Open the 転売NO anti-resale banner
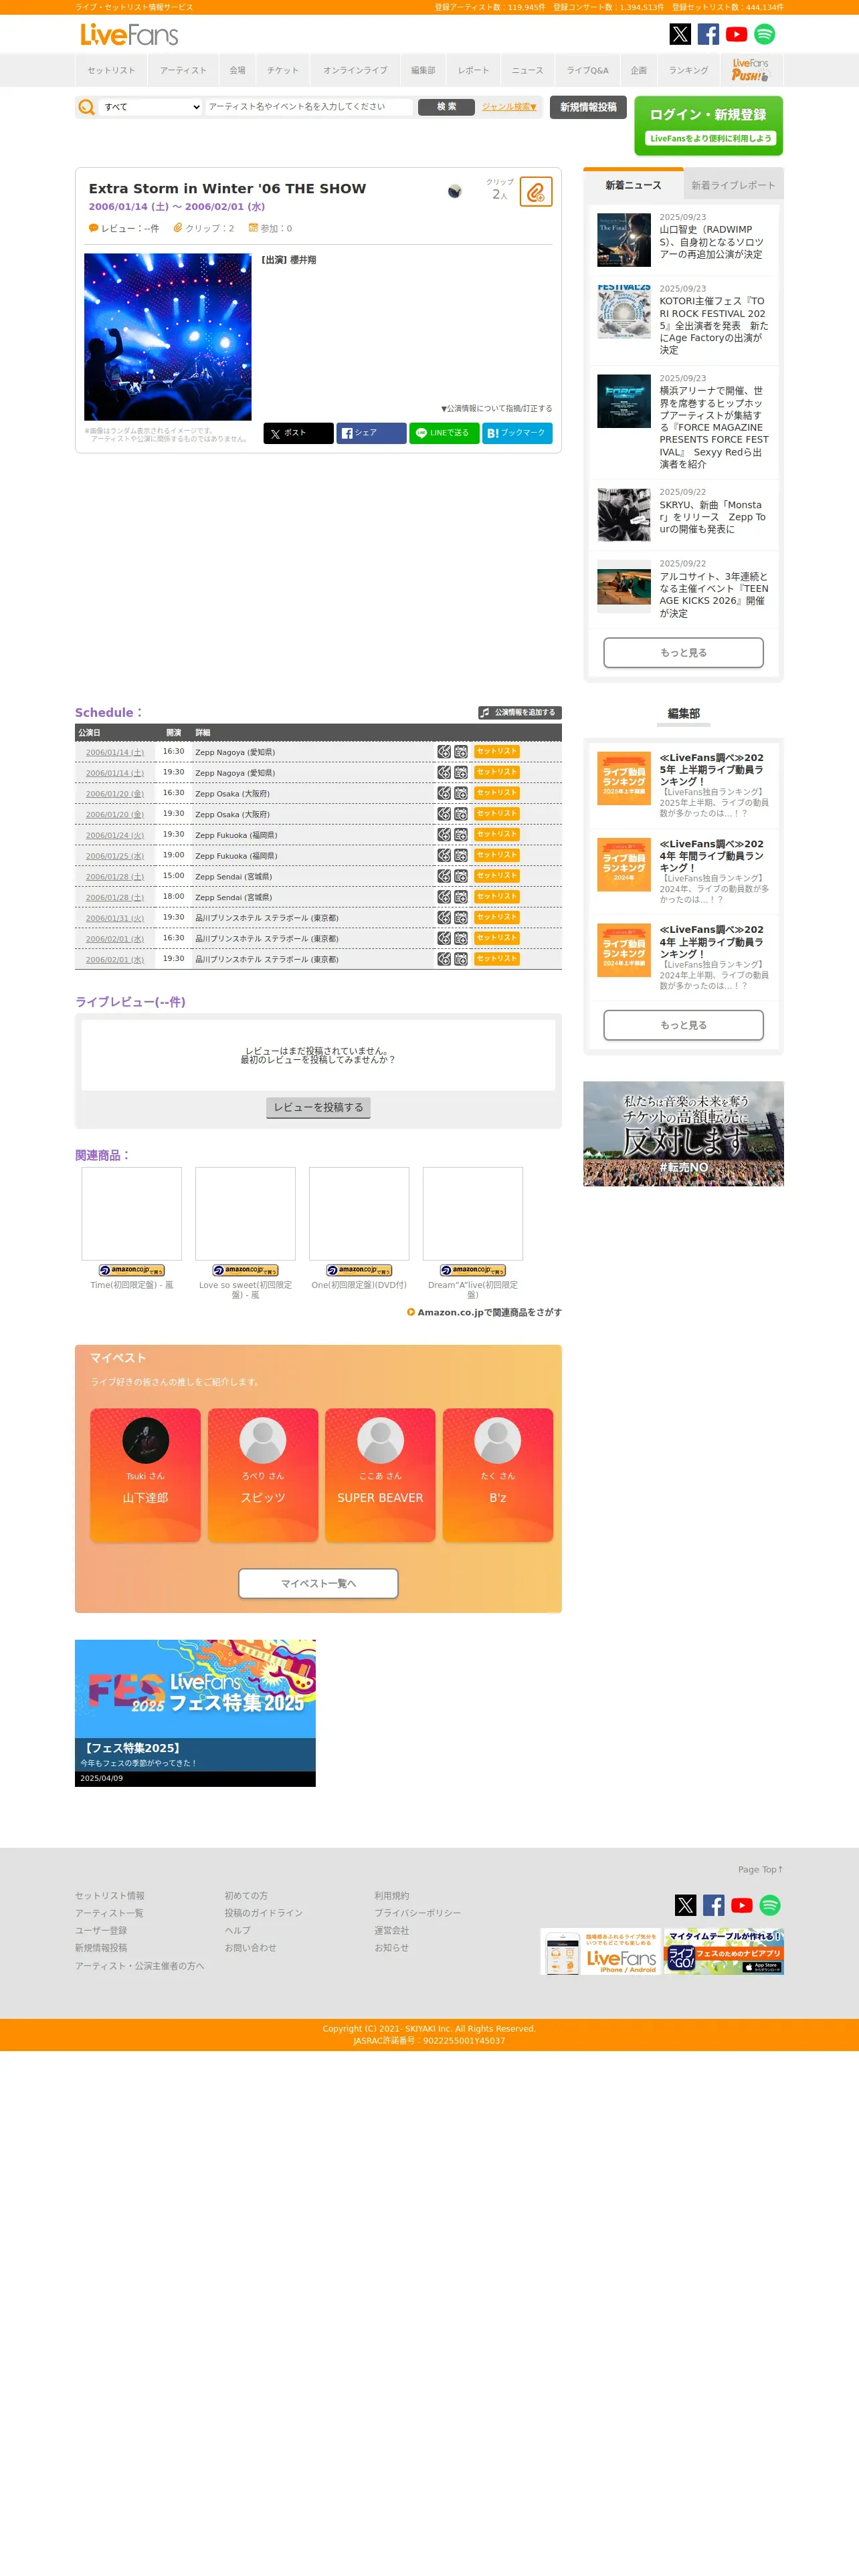This screenshot has height=2576, width=859. click(x=683, y=1134)
